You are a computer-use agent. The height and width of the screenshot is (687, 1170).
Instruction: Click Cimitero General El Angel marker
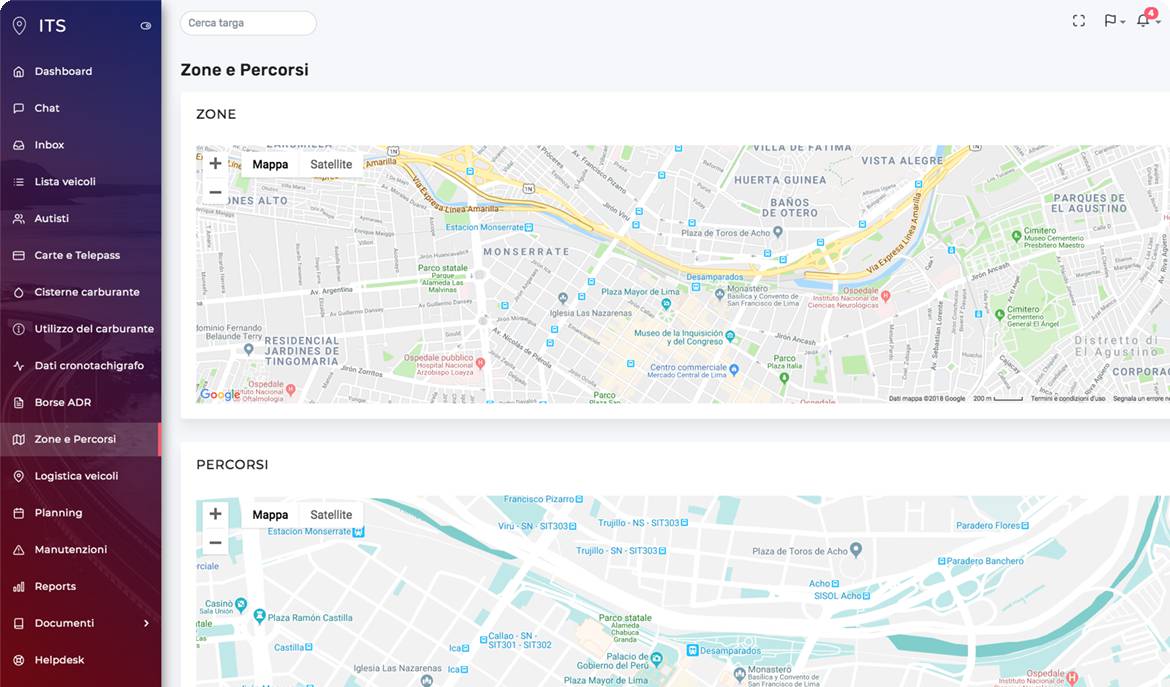(999, 315)
